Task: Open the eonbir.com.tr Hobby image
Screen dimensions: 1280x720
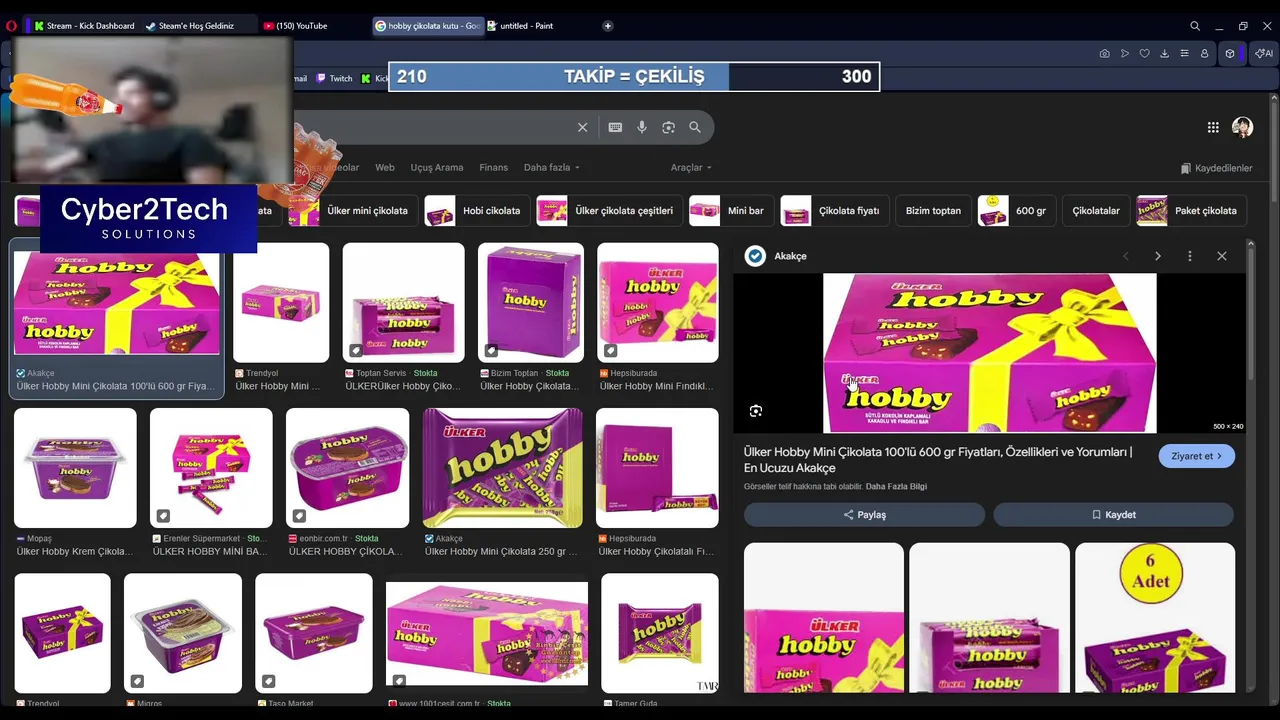Action: [x=348, y=468]
